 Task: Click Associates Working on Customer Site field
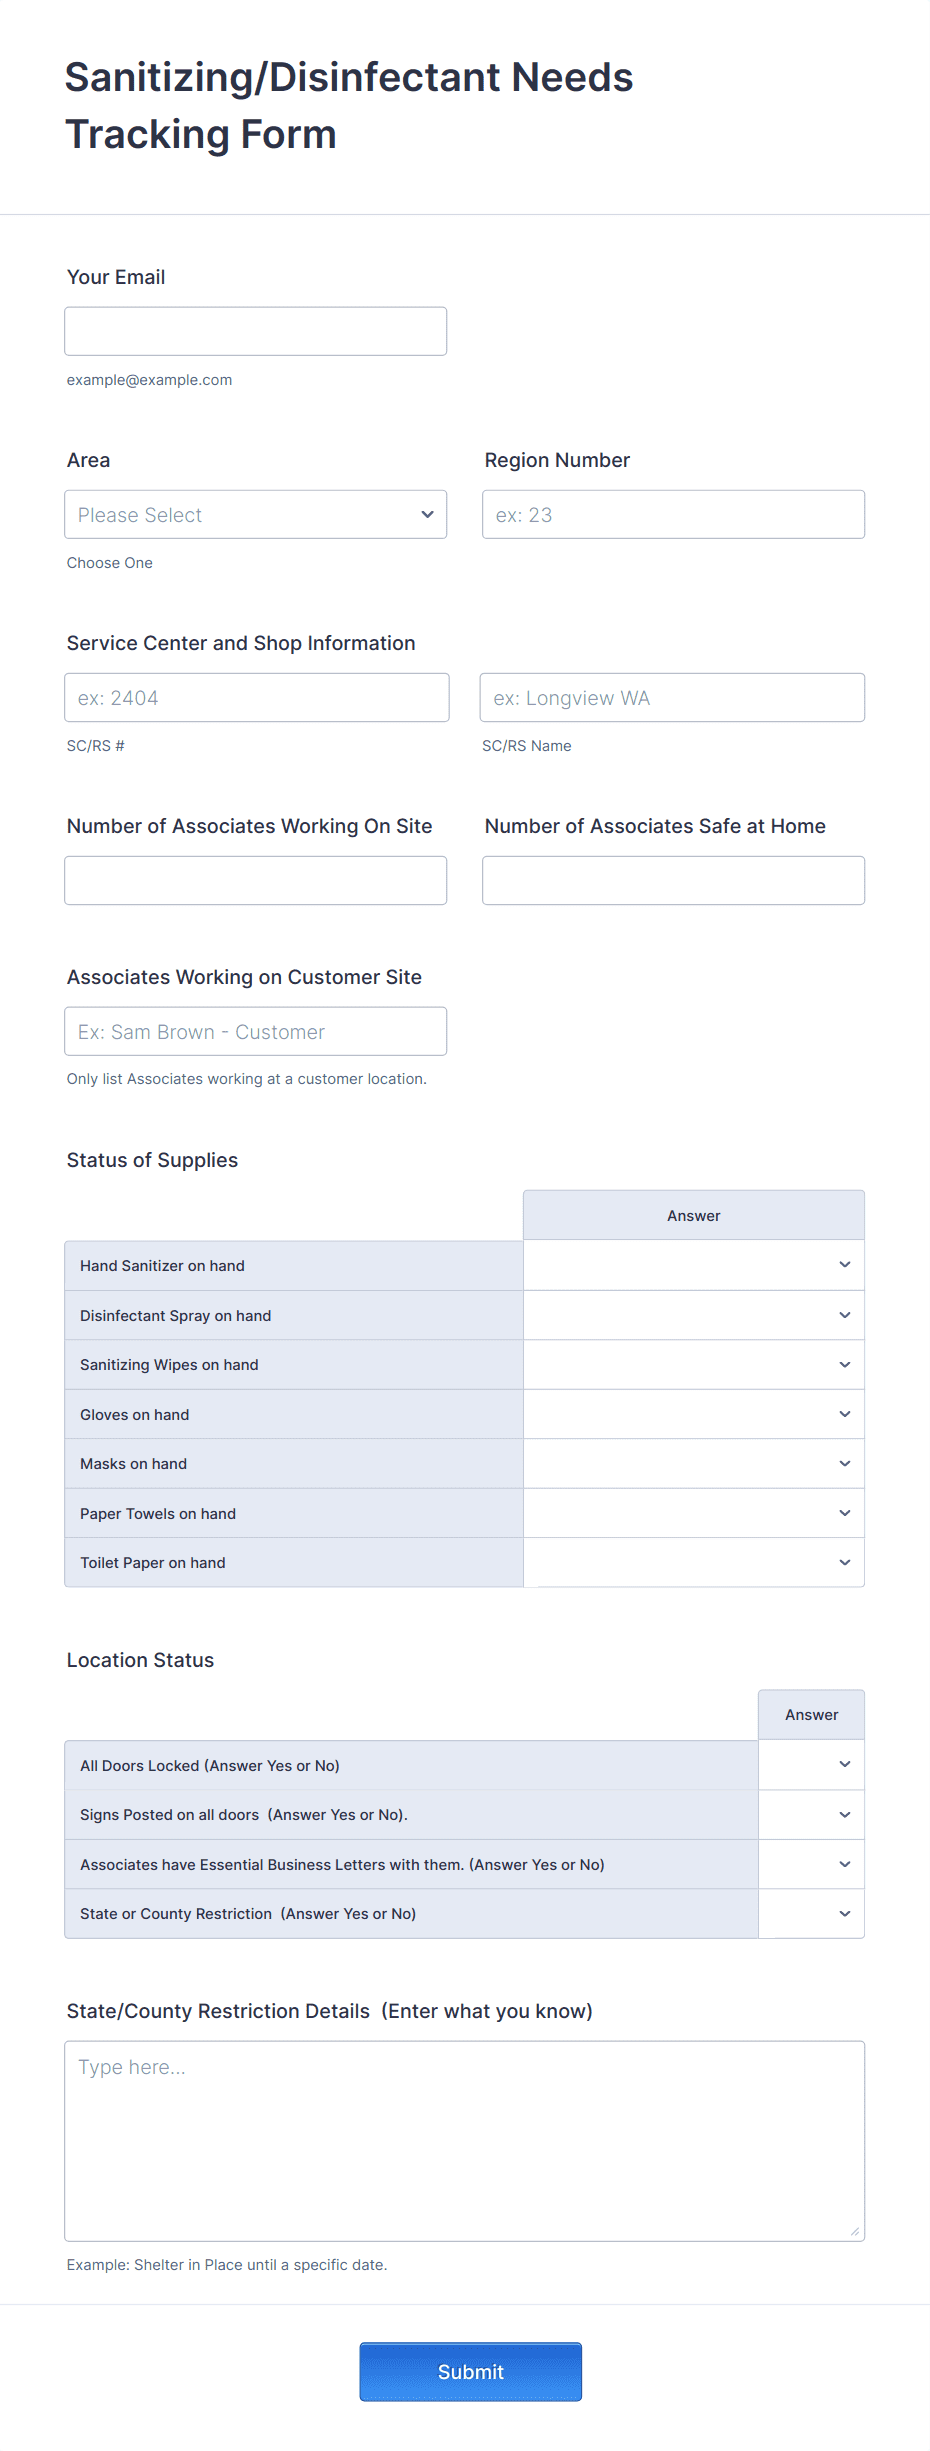pyautogui.click(x=255, y=1031)
